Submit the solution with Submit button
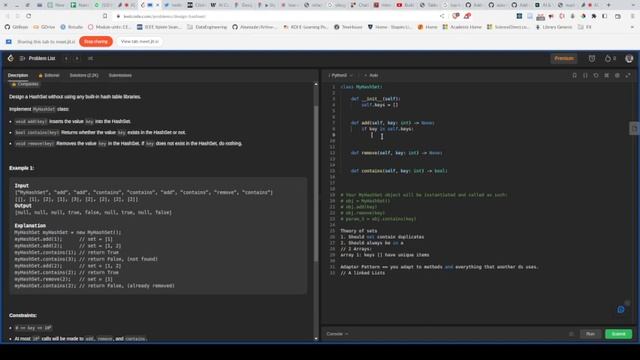The height and width of the screenshot is (360, 640). [618, 334]
